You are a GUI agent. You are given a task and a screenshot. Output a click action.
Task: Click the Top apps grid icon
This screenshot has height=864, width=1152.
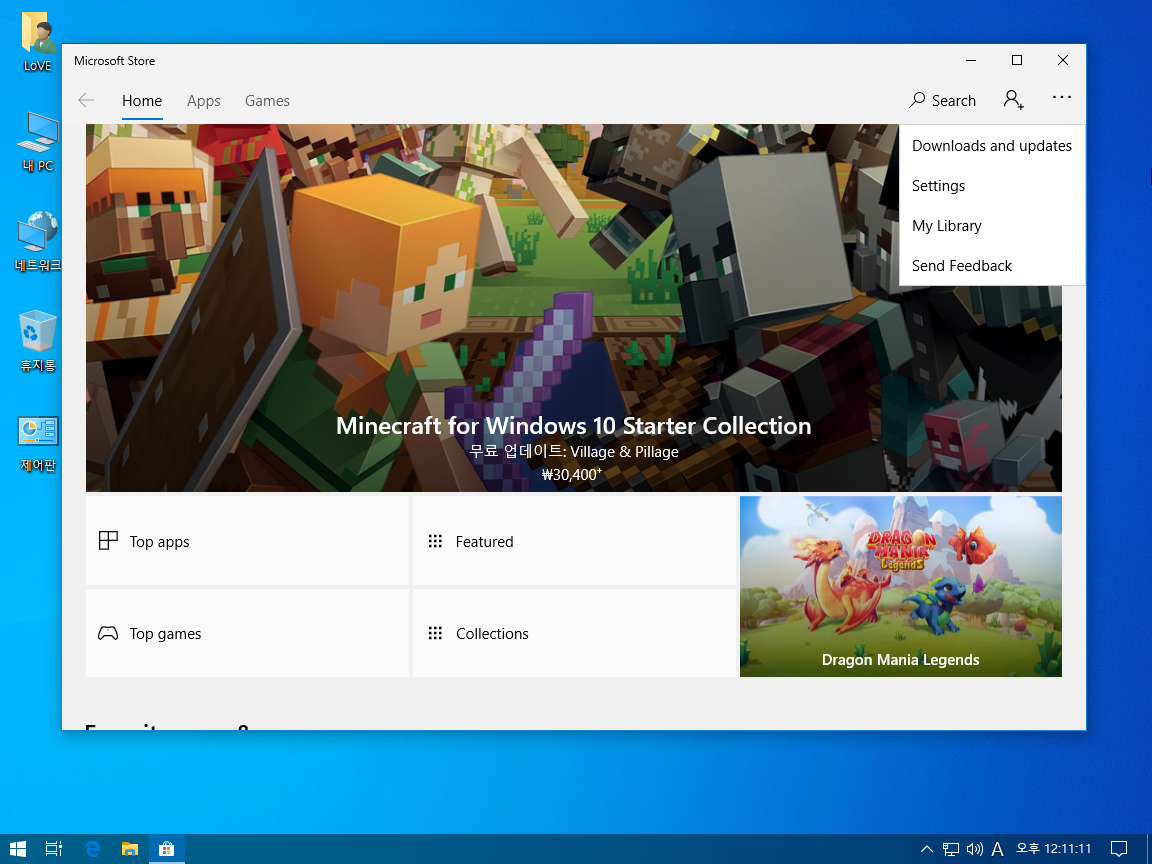point(108,541)
